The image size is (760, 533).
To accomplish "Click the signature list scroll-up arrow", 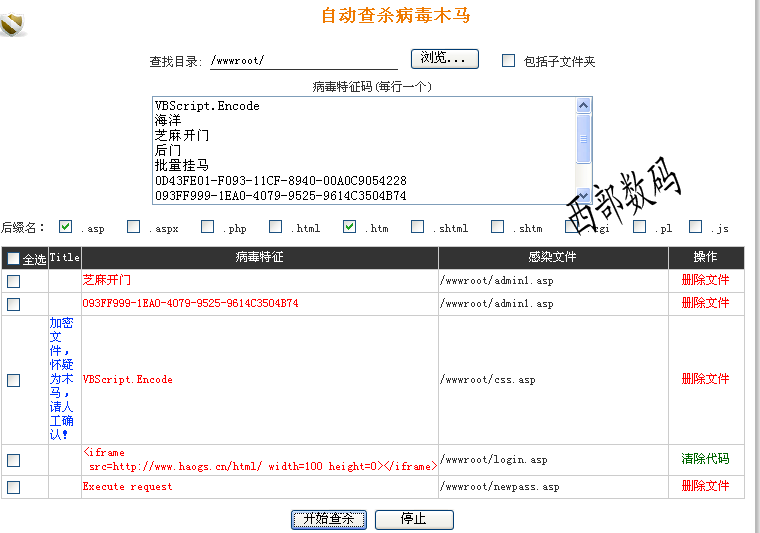I will (584, 105).
